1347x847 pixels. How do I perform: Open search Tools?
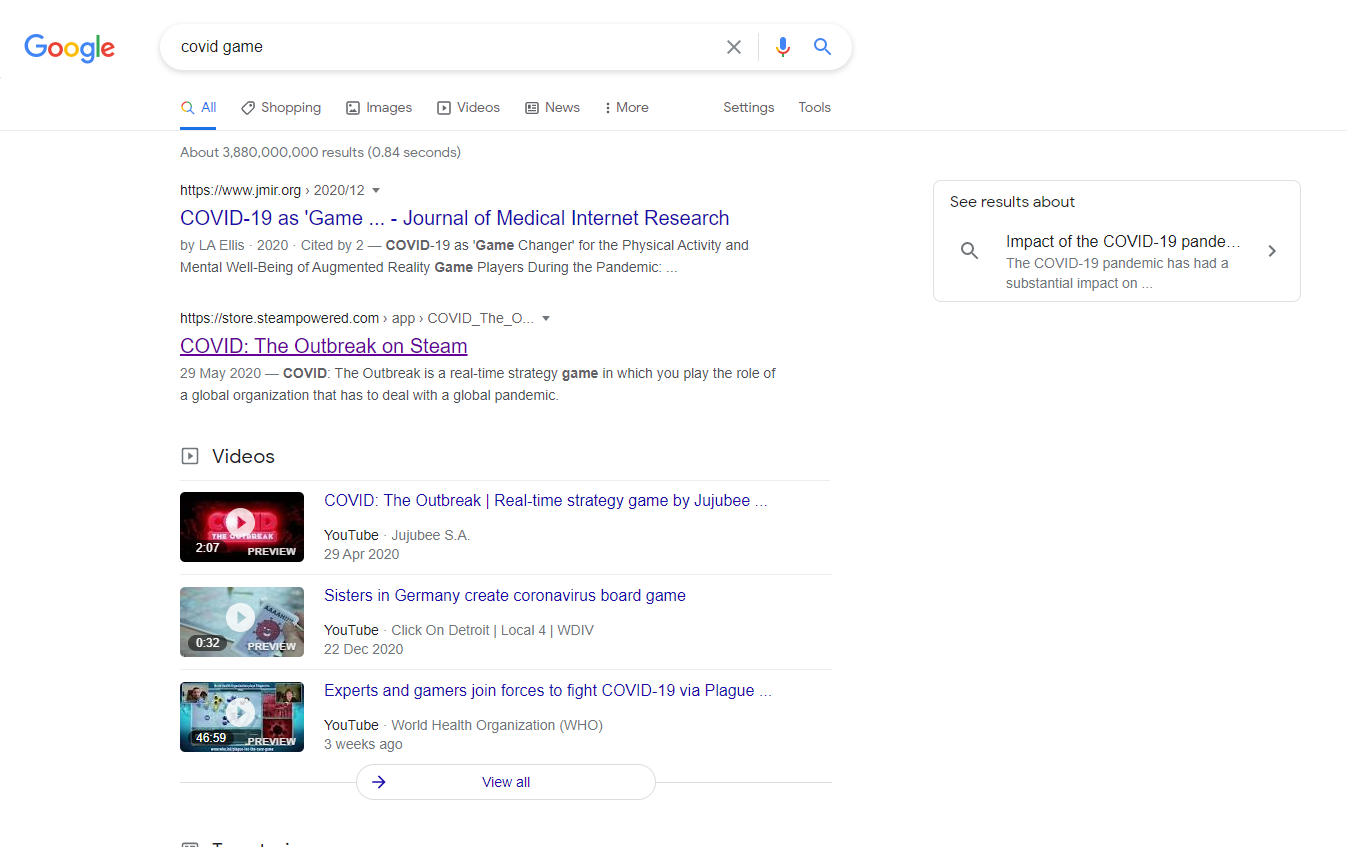pos(814,108)
